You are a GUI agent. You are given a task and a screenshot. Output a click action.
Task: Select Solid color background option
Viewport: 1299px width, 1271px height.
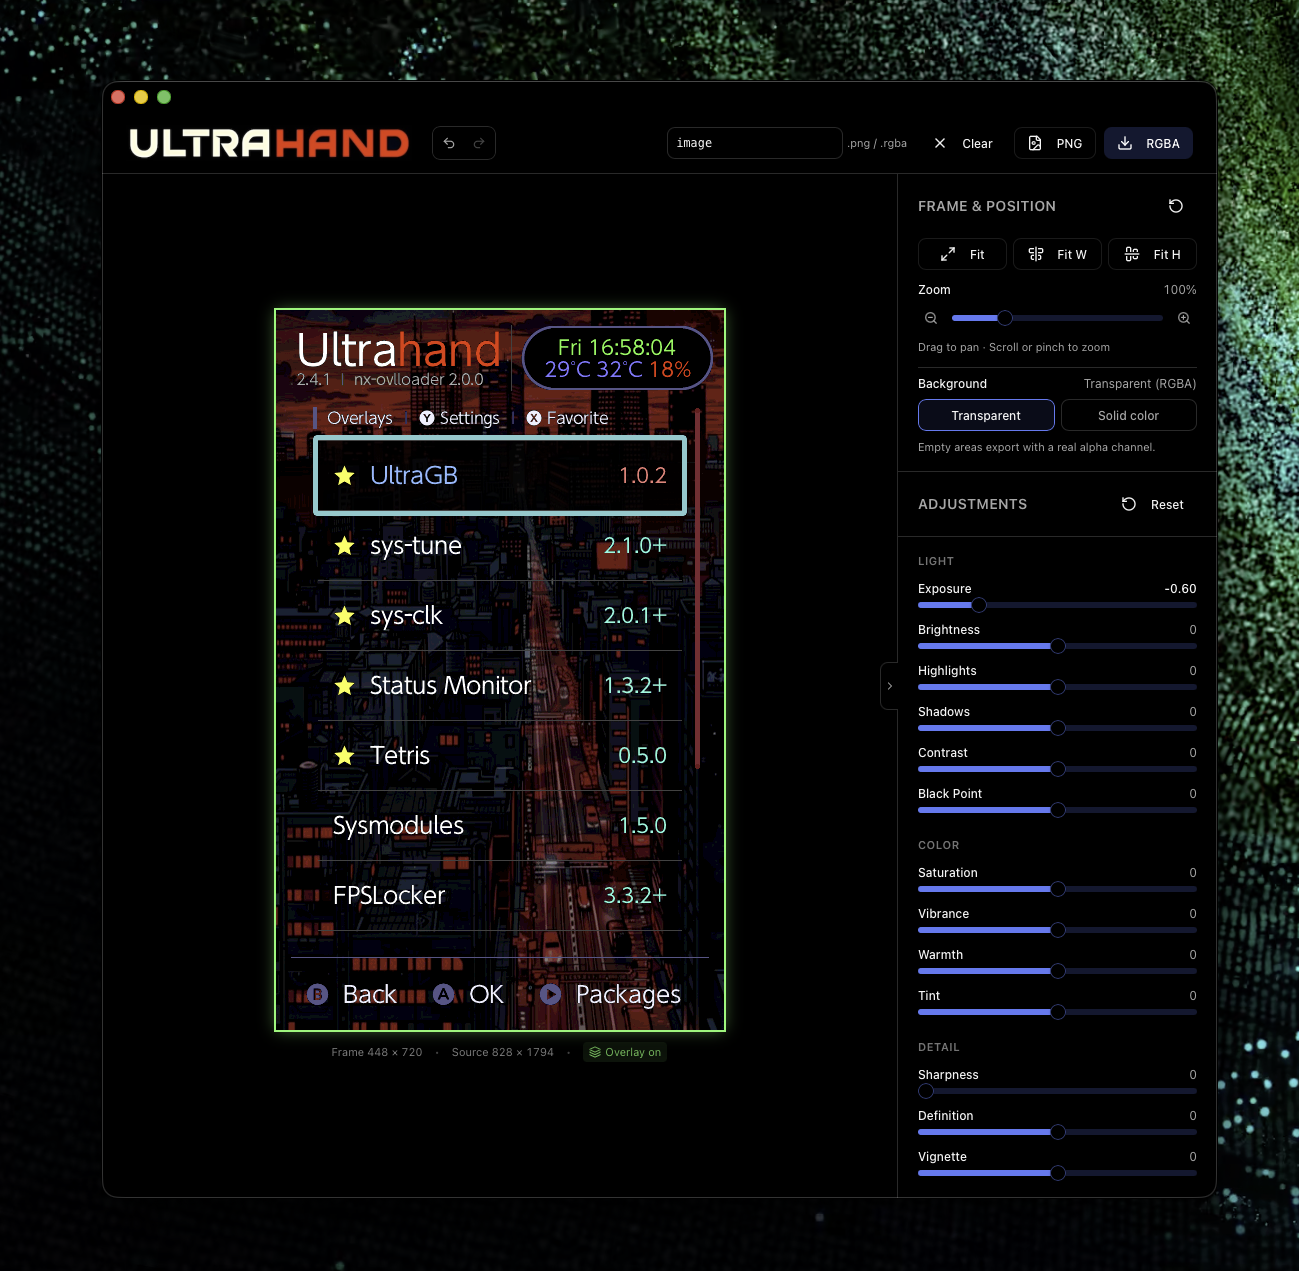coord(1128,415)
